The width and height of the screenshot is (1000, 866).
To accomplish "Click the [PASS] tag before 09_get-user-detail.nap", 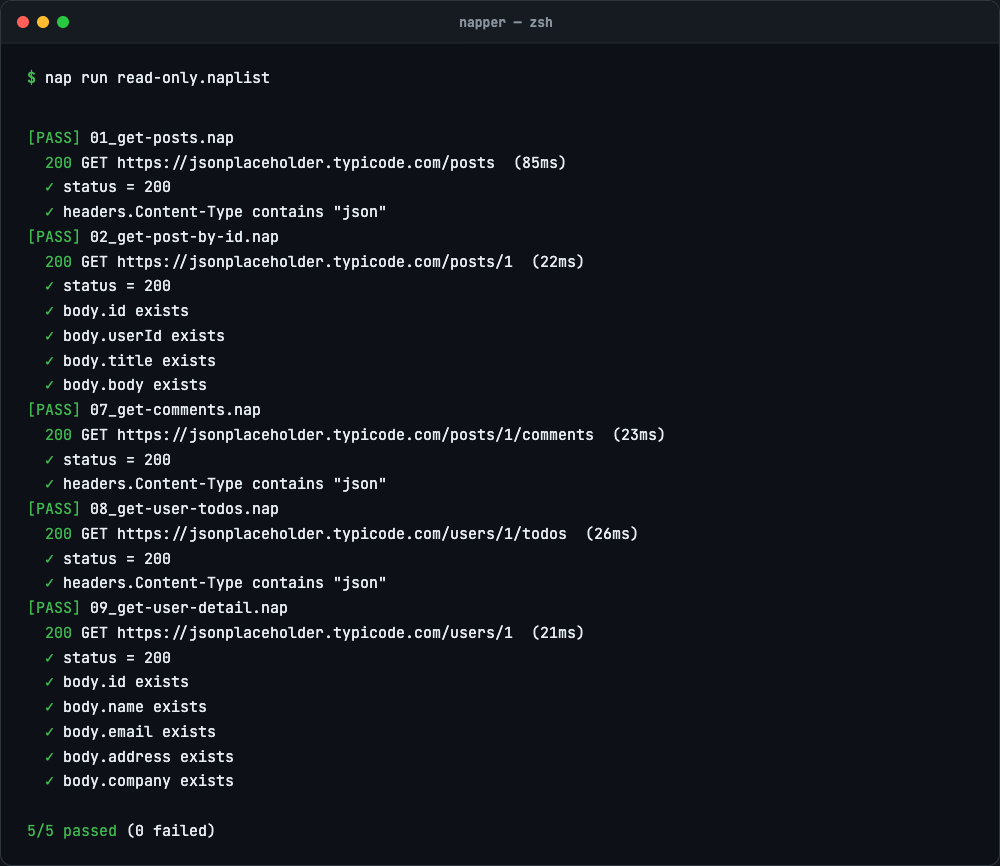I will pyautogui.click(x=54, y=607).
